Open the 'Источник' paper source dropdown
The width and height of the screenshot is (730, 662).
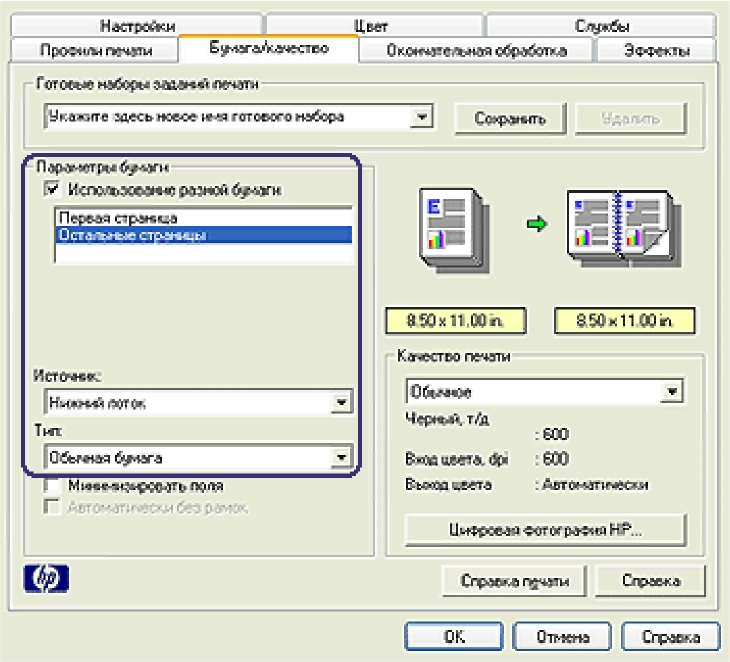(342, 402)
